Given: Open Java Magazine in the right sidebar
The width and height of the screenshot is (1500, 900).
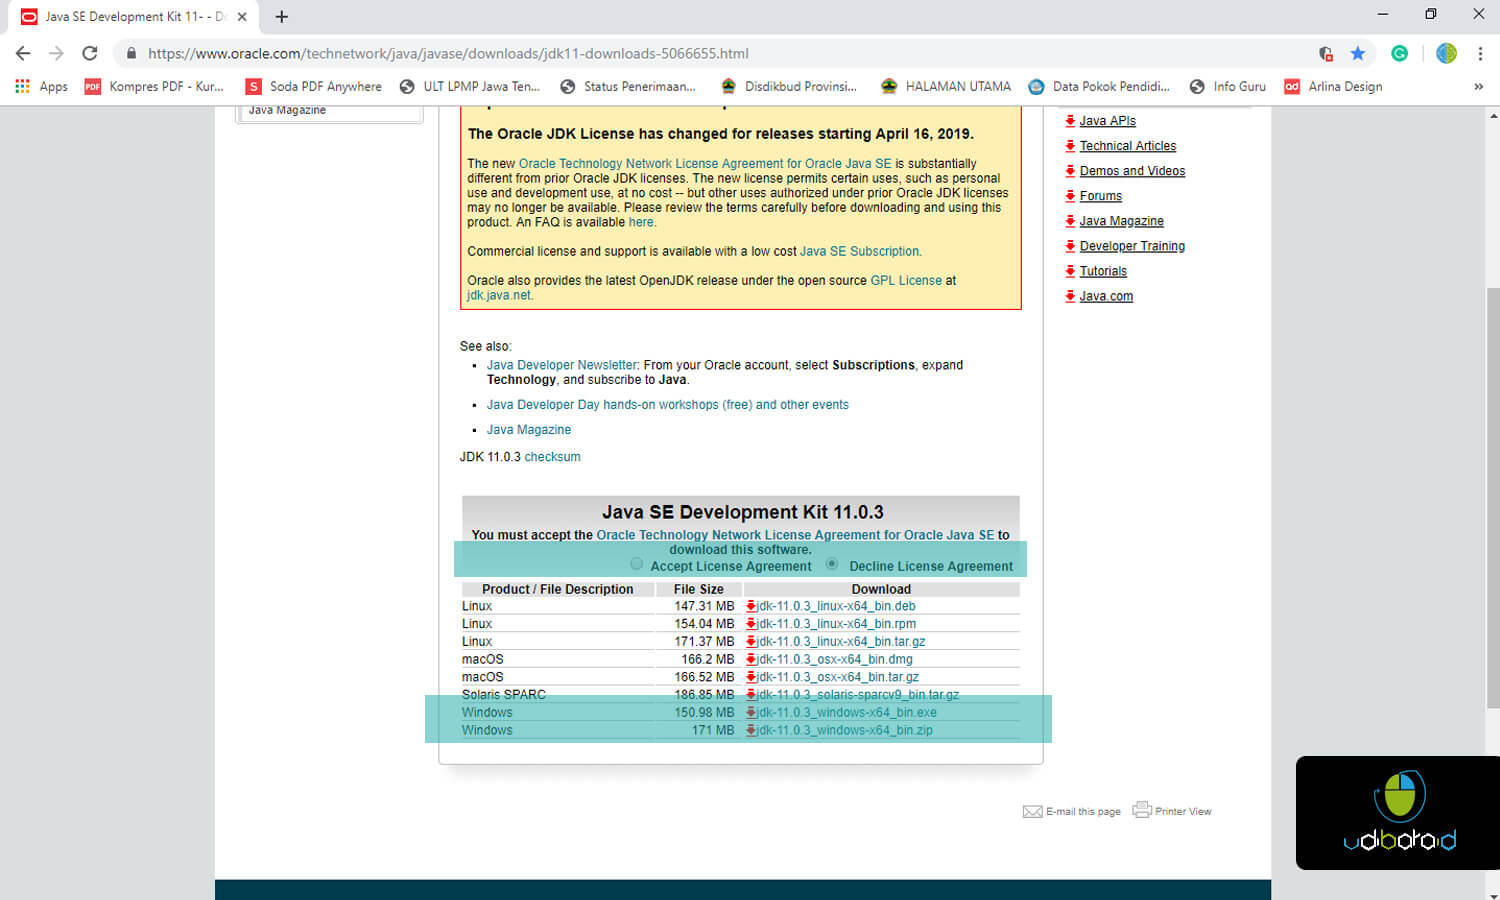Looking at the screenshot, I should click(1121, 221).
